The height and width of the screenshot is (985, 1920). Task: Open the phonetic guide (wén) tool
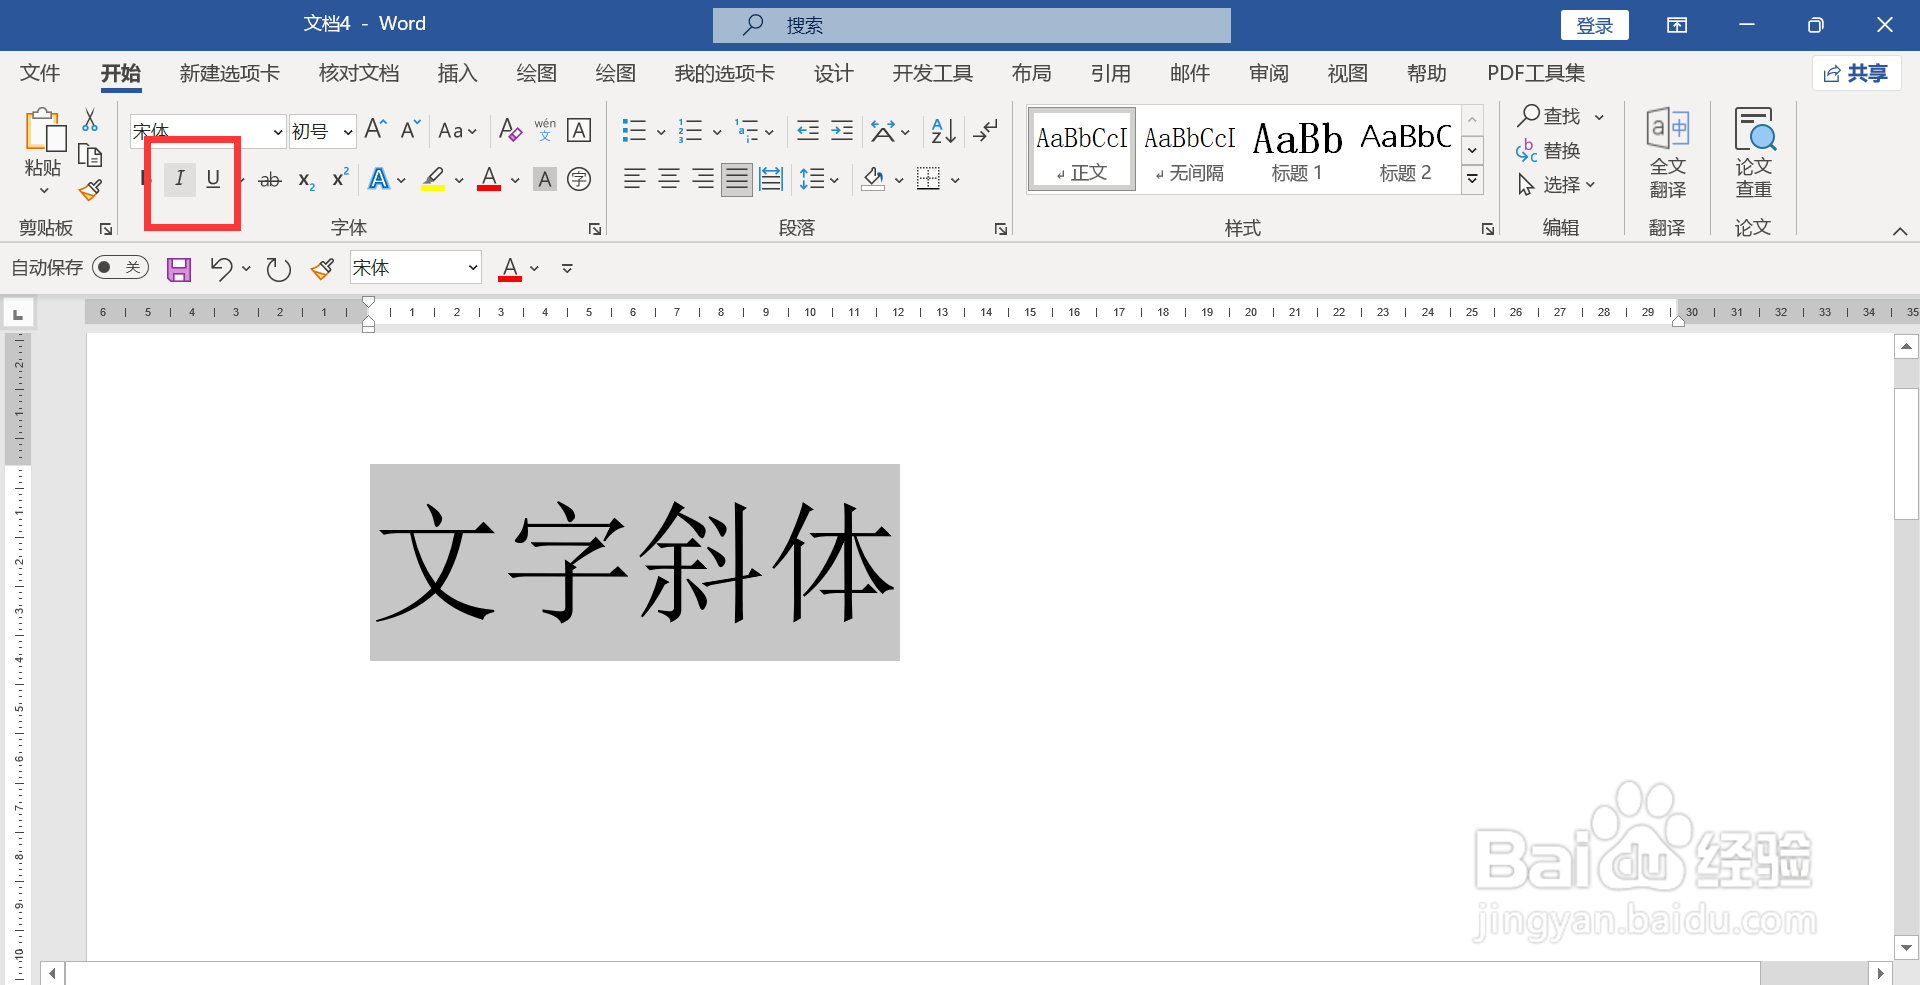(x=545, y=130)
